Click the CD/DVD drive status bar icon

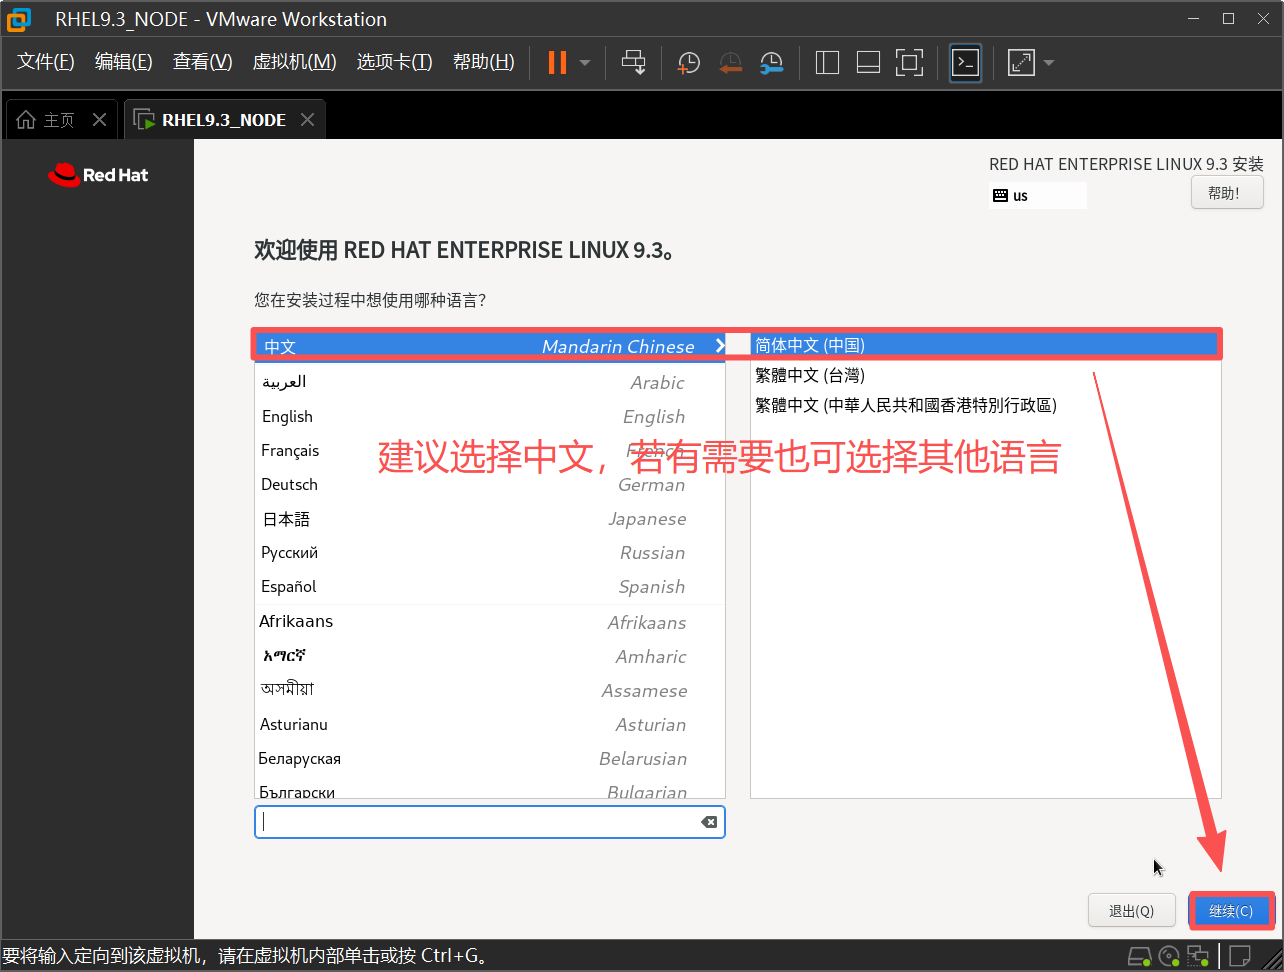point(1170,956)
